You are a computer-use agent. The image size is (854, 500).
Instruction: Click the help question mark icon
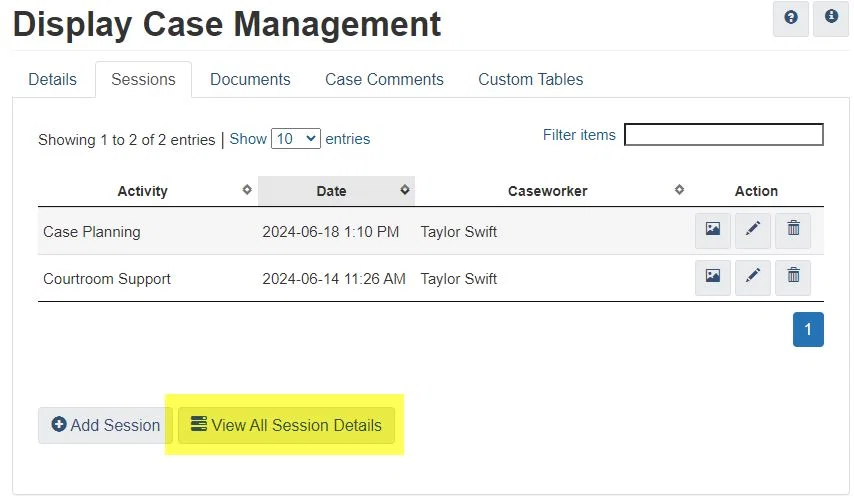point(791,18)
